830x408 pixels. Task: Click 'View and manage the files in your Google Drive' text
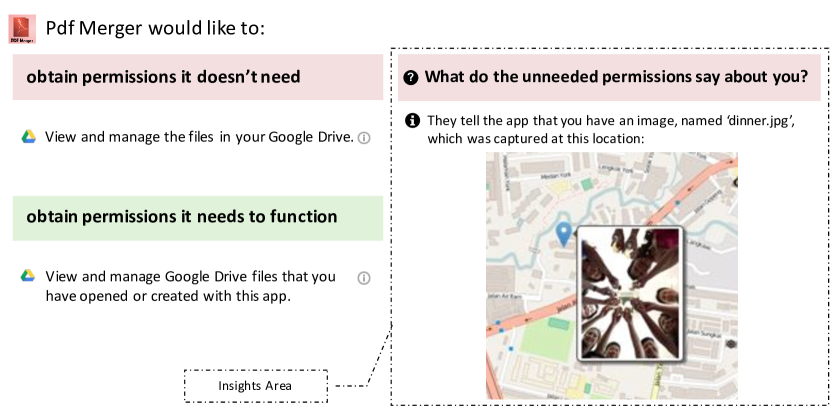[199, 137]
